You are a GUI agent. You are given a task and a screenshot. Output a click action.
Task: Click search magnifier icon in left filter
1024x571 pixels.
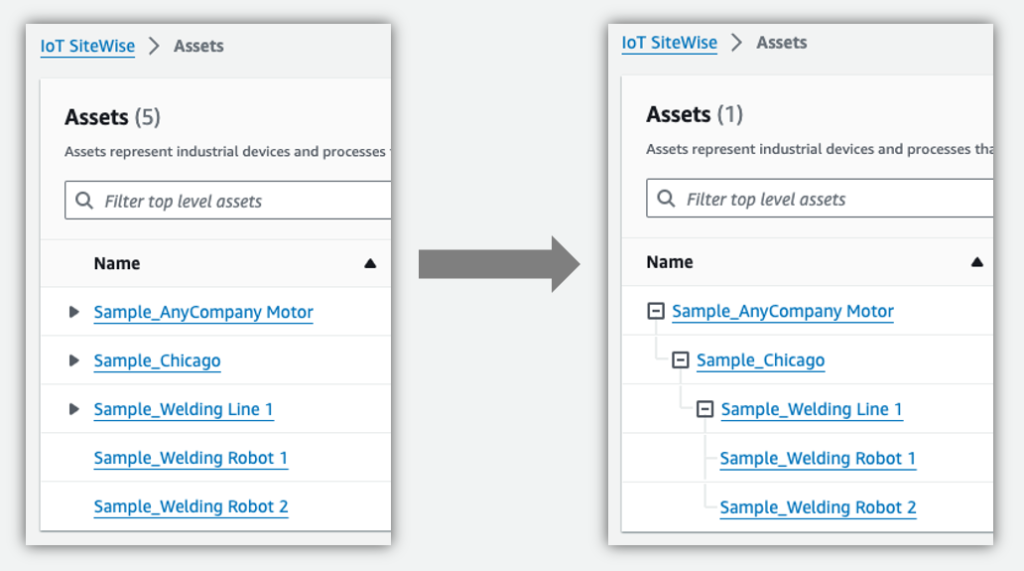click(84, 200)
